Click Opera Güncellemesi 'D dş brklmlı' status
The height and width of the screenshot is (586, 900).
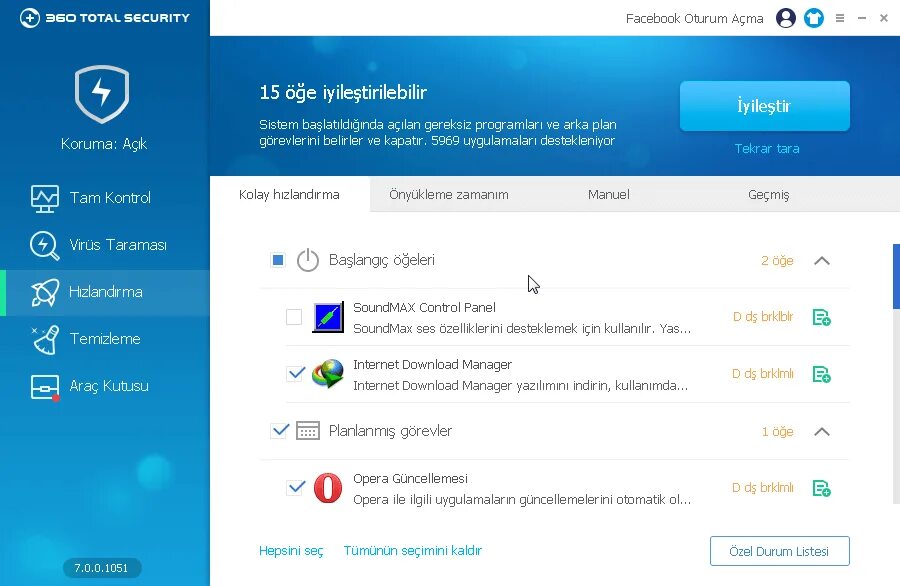coord(763,488)
